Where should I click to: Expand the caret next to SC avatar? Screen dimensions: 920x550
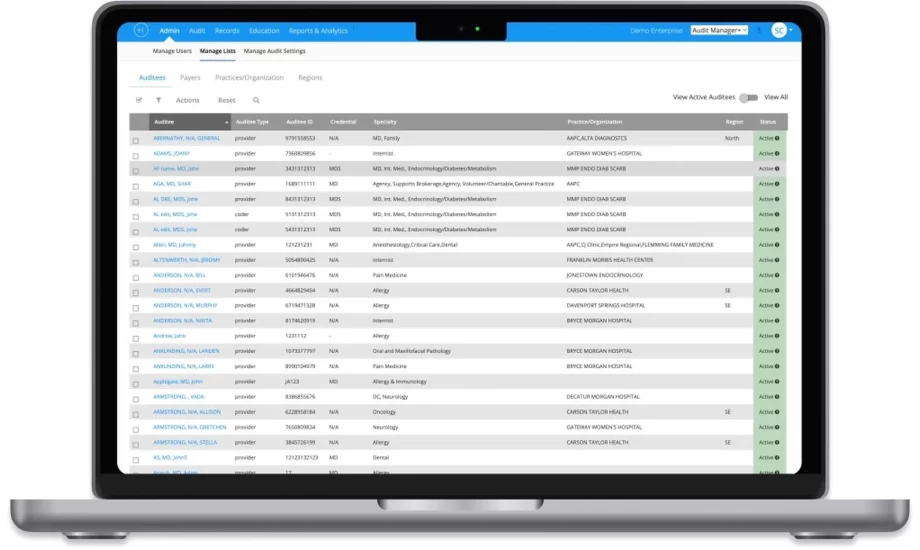coord(791,30)
